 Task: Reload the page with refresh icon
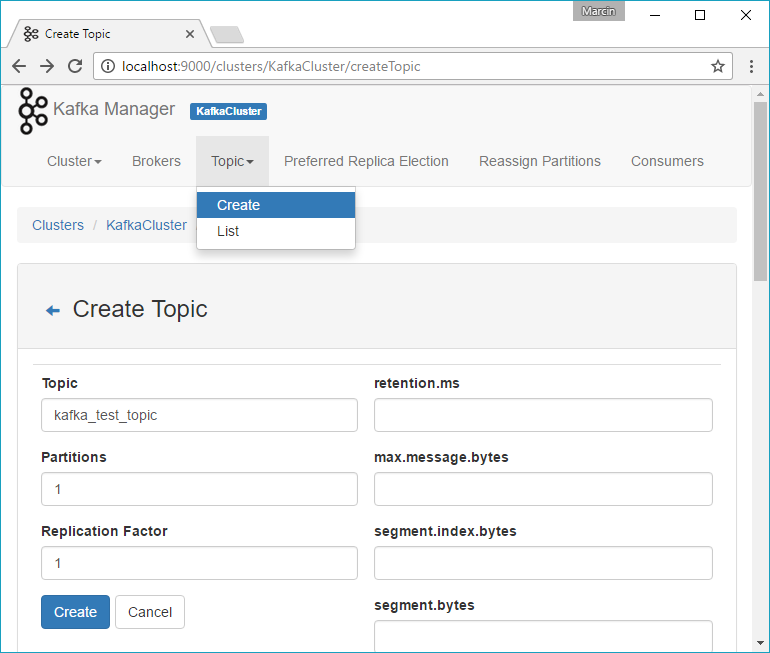(x=75, y=66)
